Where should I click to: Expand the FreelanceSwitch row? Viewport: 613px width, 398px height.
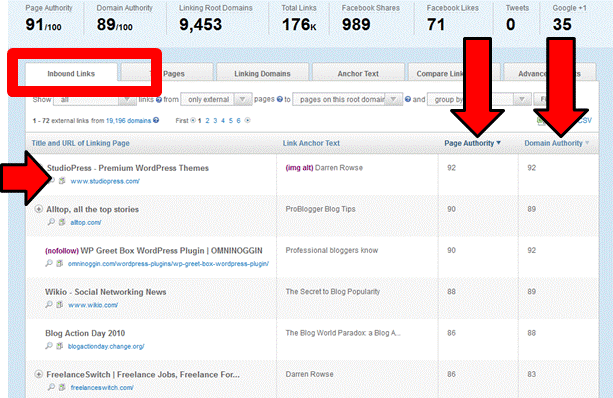(x=38, y=374)
